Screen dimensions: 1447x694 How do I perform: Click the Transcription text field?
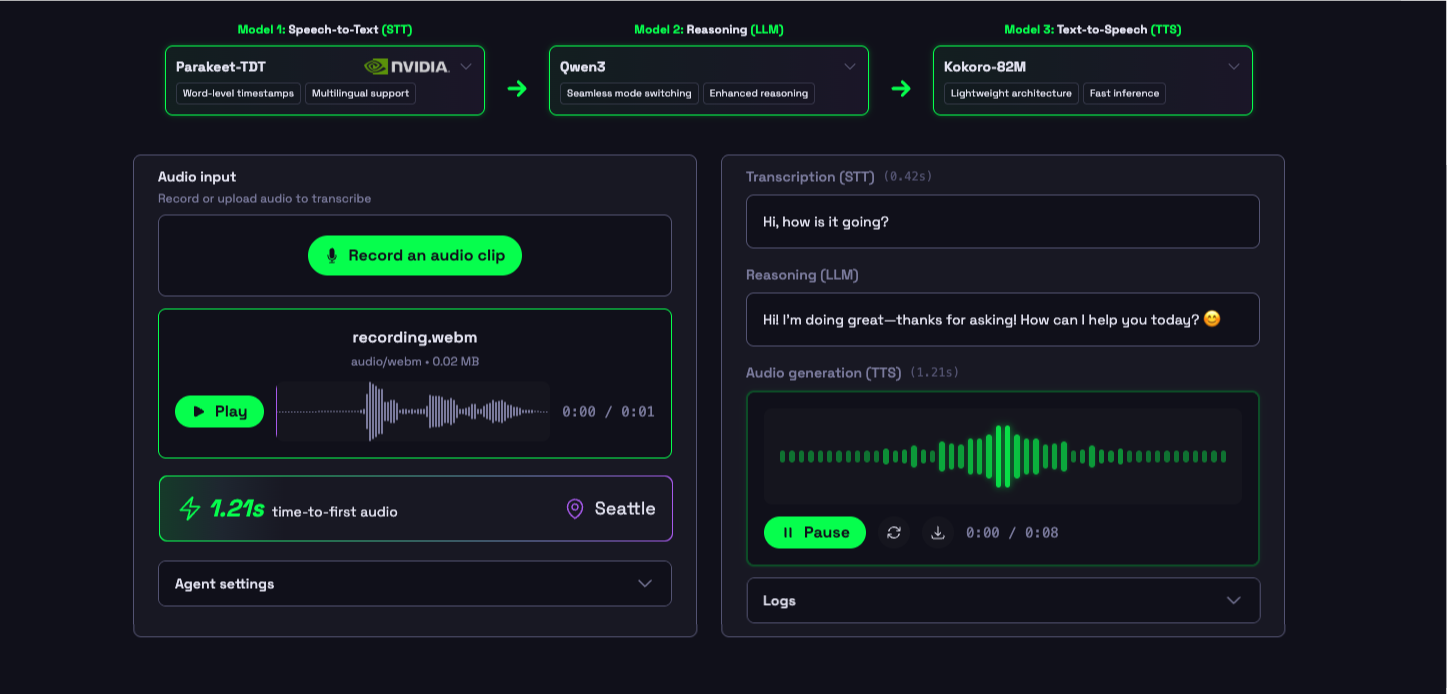click(1003, 222)
